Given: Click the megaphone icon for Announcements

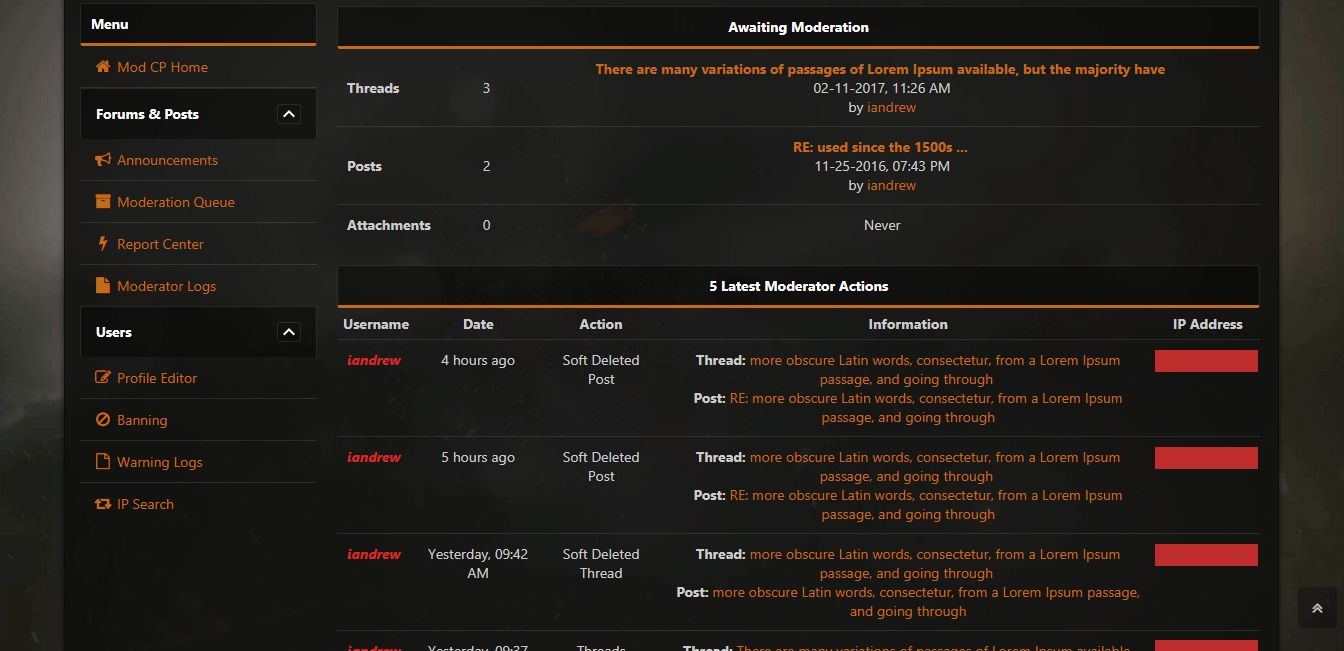Looking at the screenshot, I should coord(103,160).
